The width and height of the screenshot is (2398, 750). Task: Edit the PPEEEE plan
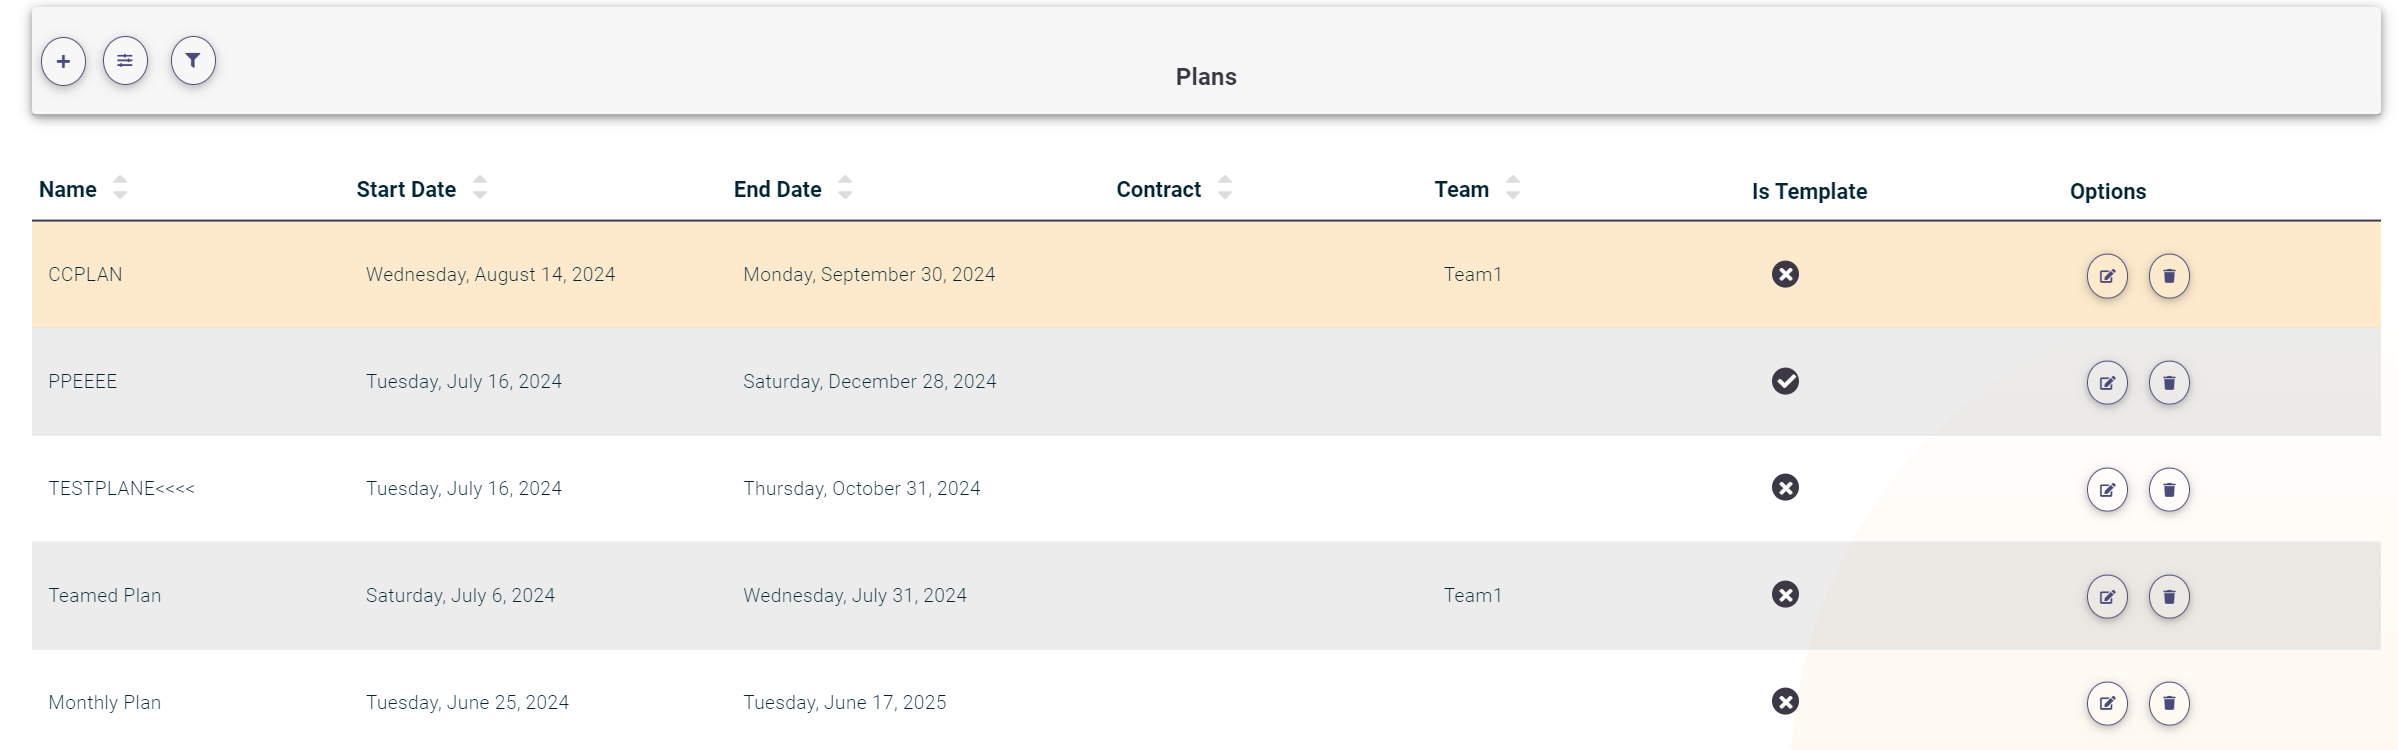[2106, 383]
